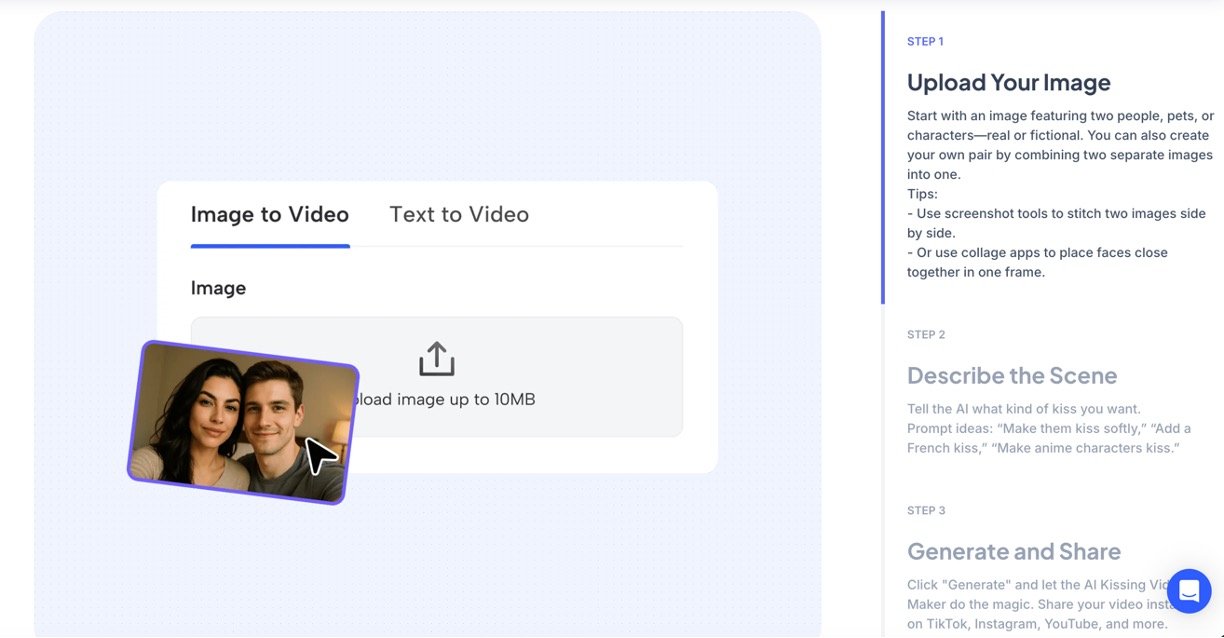This screenshot has width=1224, height=638.
Task: Select the Image to Video tab
Action: tap(270, 214)
